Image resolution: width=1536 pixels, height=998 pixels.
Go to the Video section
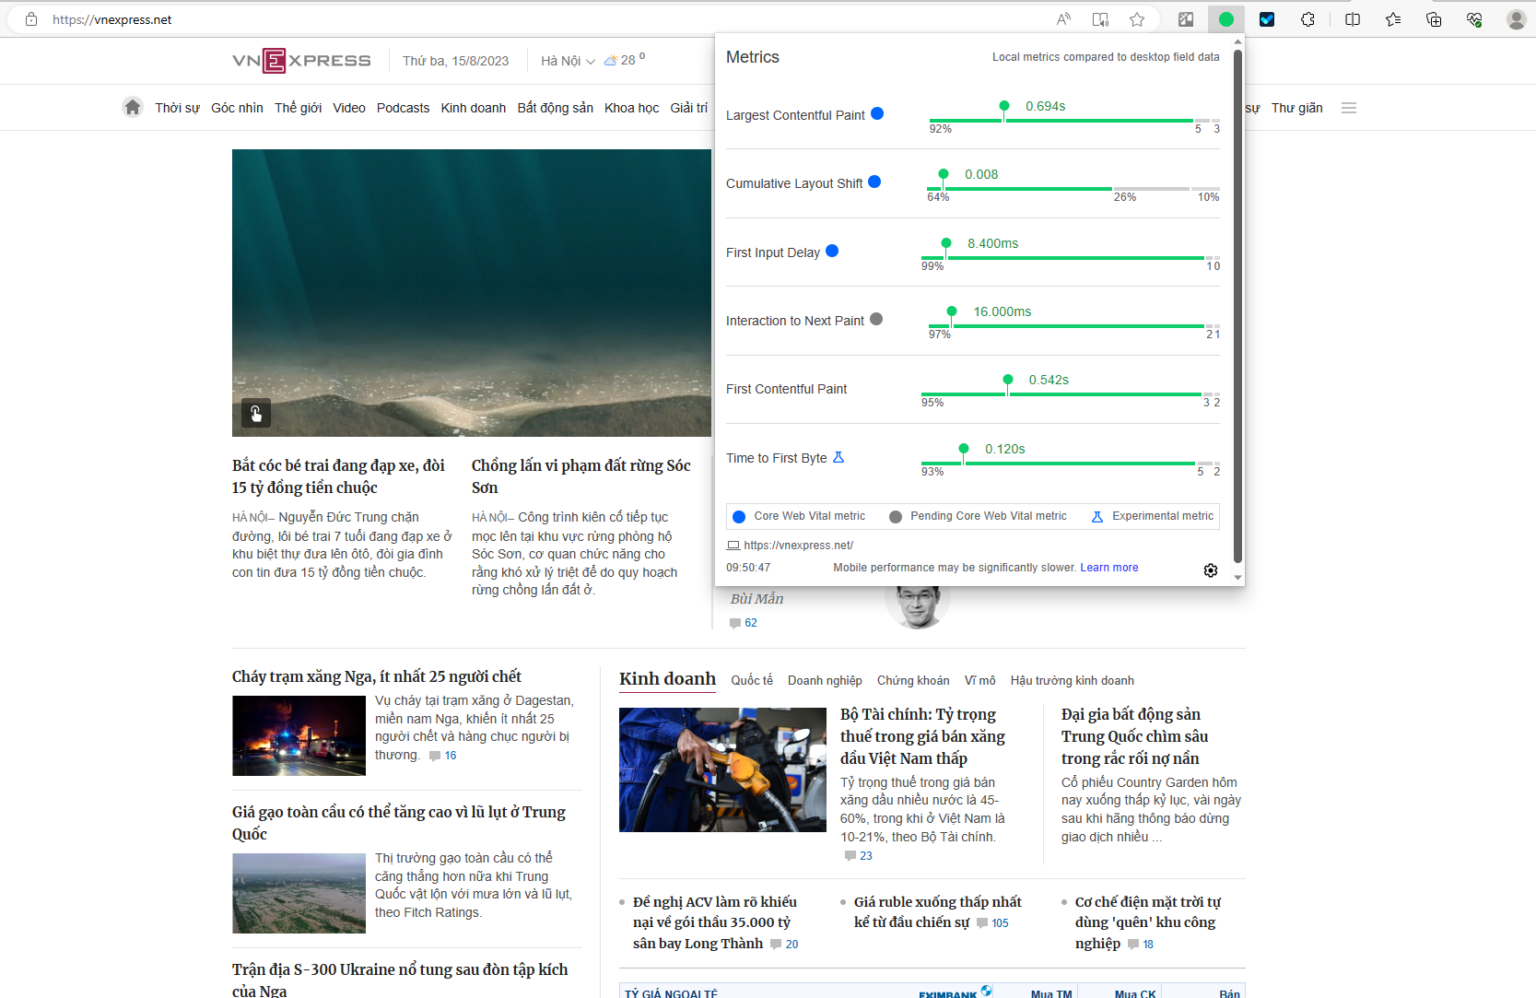click(349, 108)
